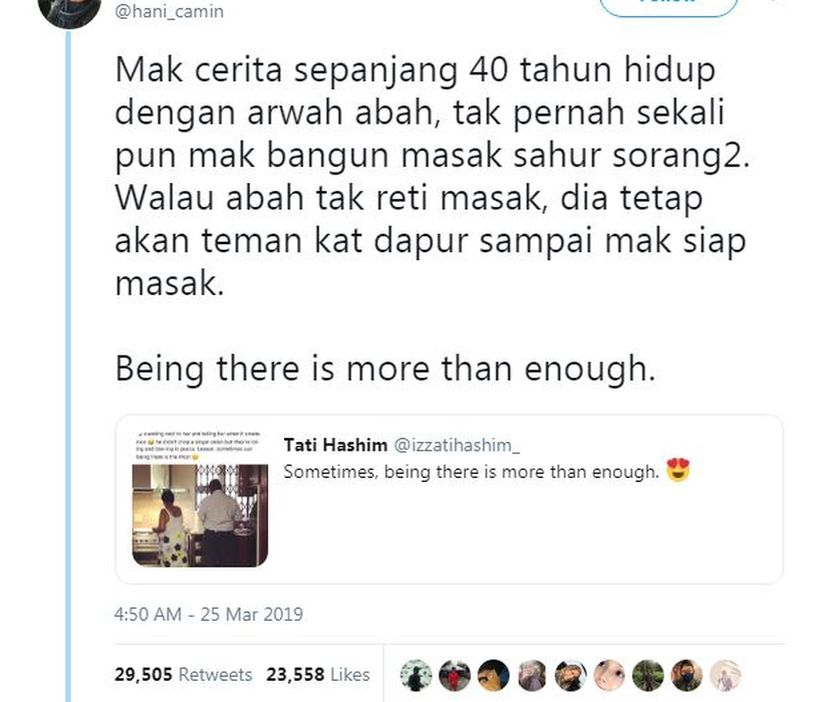The height and width of the screenshot is (702, 830).
Task: Open the liker avatar with green forest background
Action: 648,676
